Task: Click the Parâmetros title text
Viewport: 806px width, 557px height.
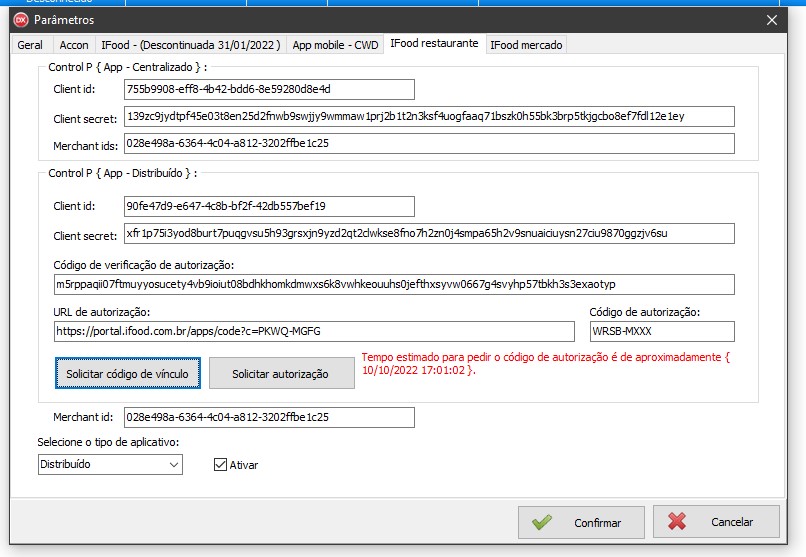Action: 64,20
